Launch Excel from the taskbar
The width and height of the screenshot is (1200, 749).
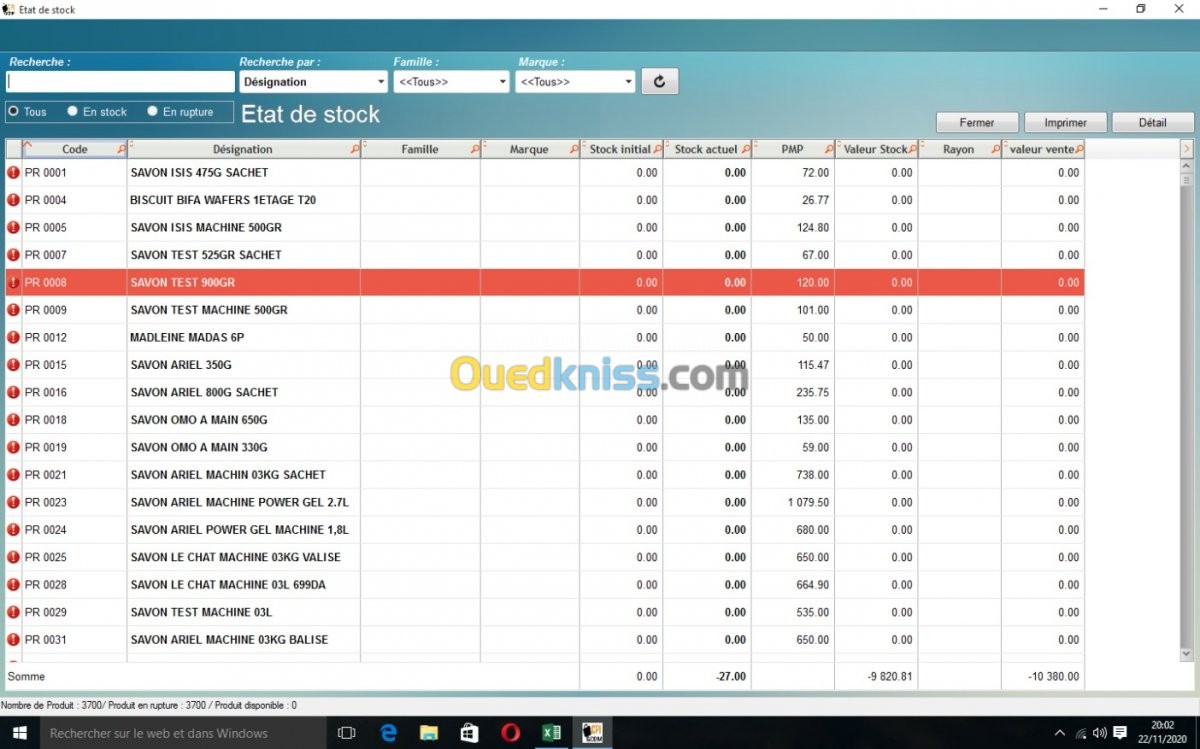click(551, 733)
